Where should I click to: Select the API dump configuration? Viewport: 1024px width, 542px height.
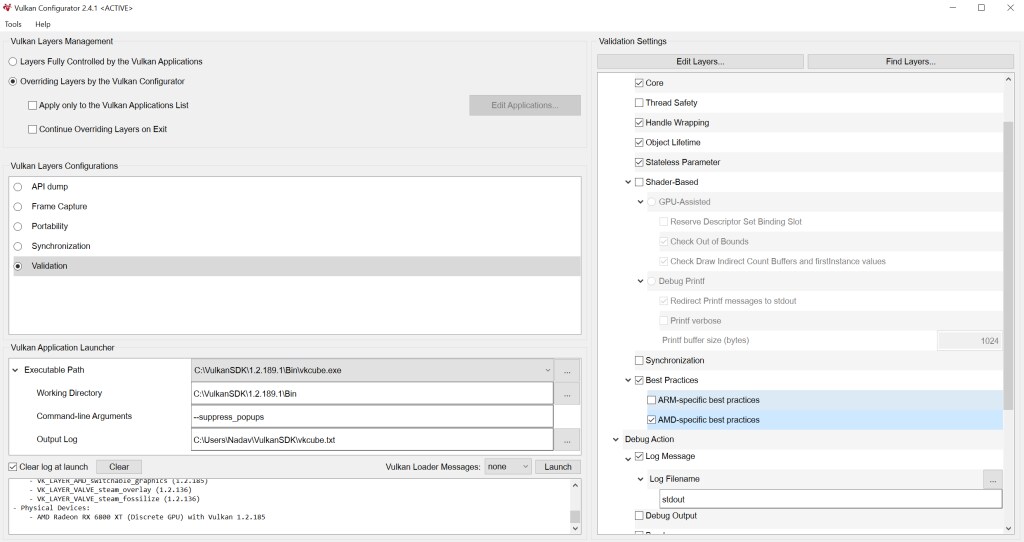click(x=18, y=187)
